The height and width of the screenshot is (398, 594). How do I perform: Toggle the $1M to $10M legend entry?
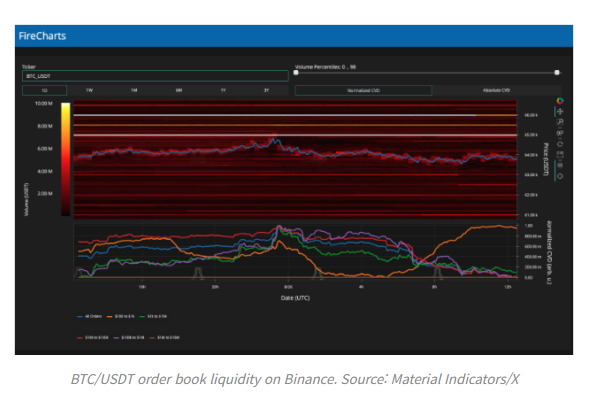point(164,337)
